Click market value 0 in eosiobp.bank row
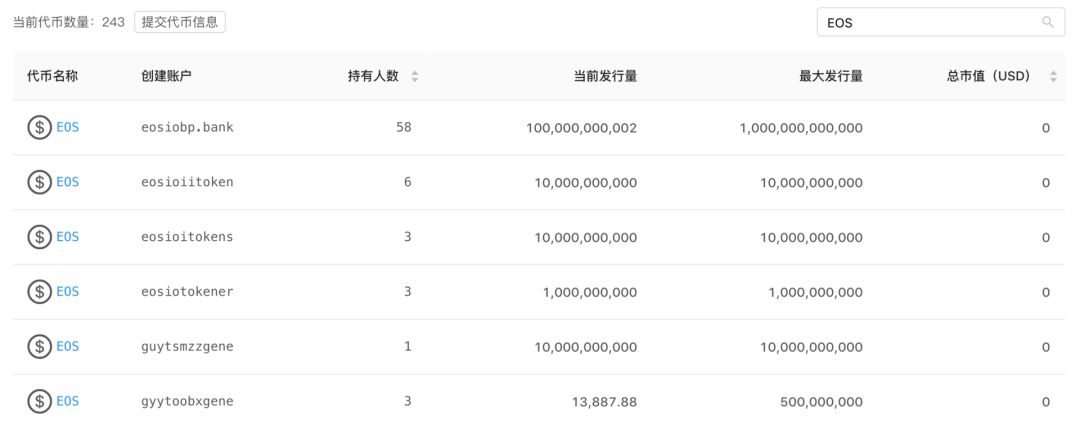Screen dimensions: 1080x421 click(1046, 128)
